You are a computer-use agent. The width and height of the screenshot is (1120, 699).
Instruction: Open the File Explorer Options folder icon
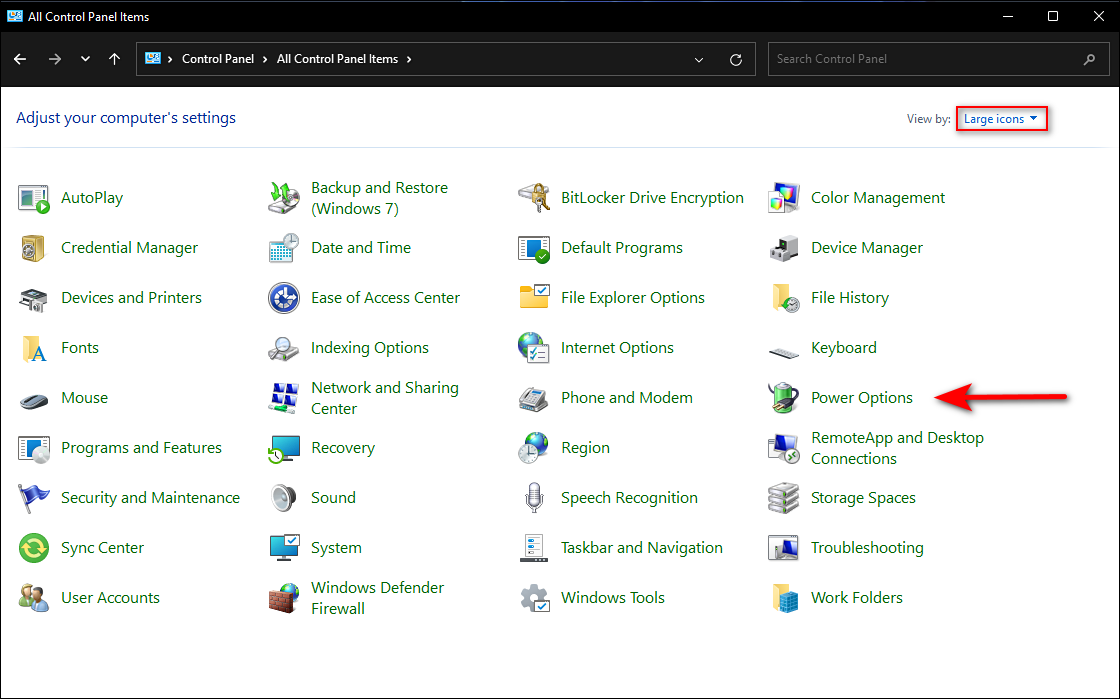(534, 298)
